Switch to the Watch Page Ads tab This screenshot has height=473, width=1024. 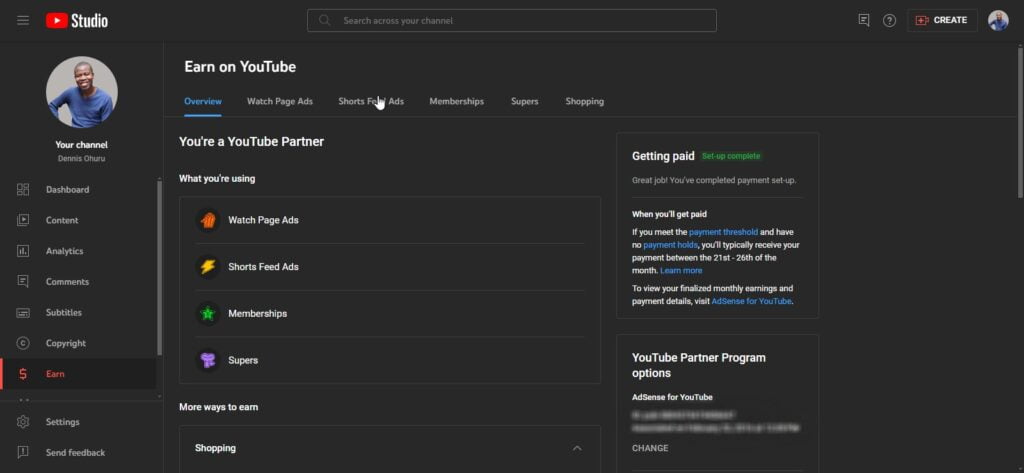(x=280, y=101)
